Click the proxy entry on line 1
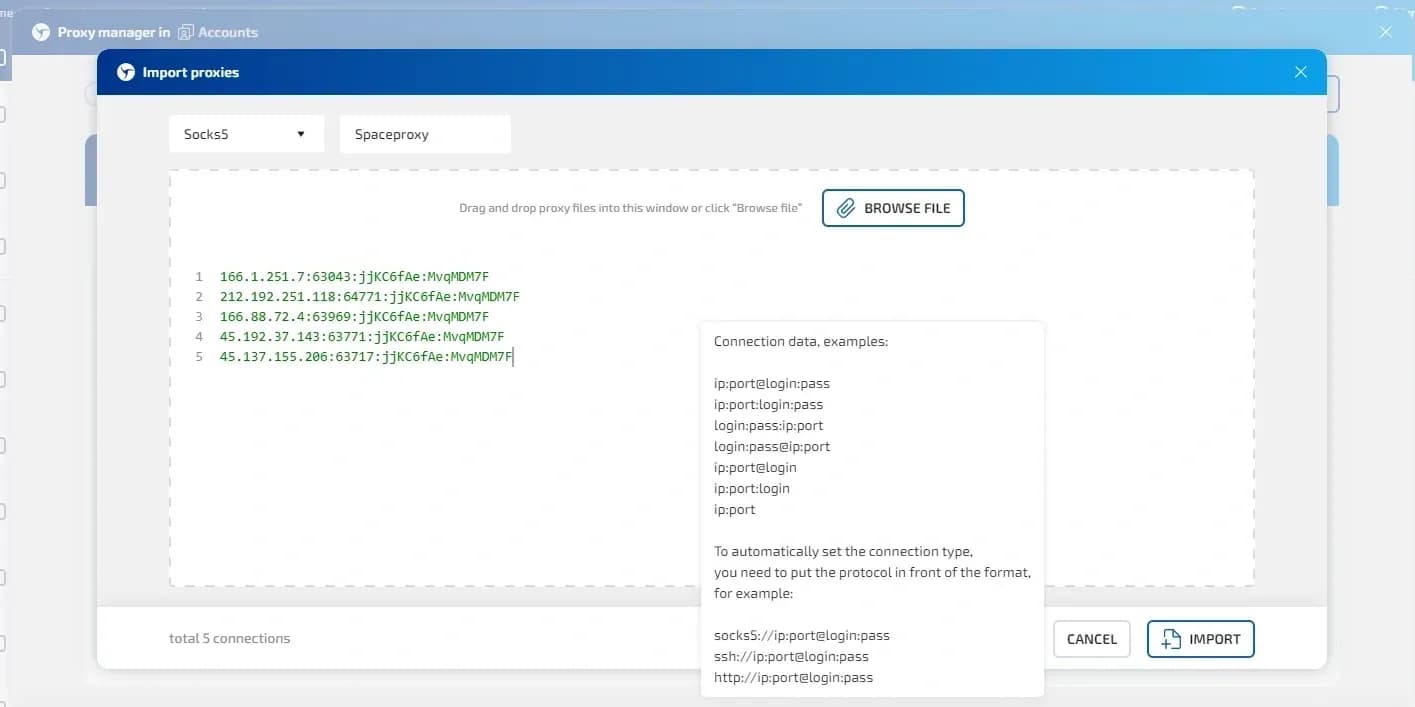 pyautogui.click(x=354, y=276)
